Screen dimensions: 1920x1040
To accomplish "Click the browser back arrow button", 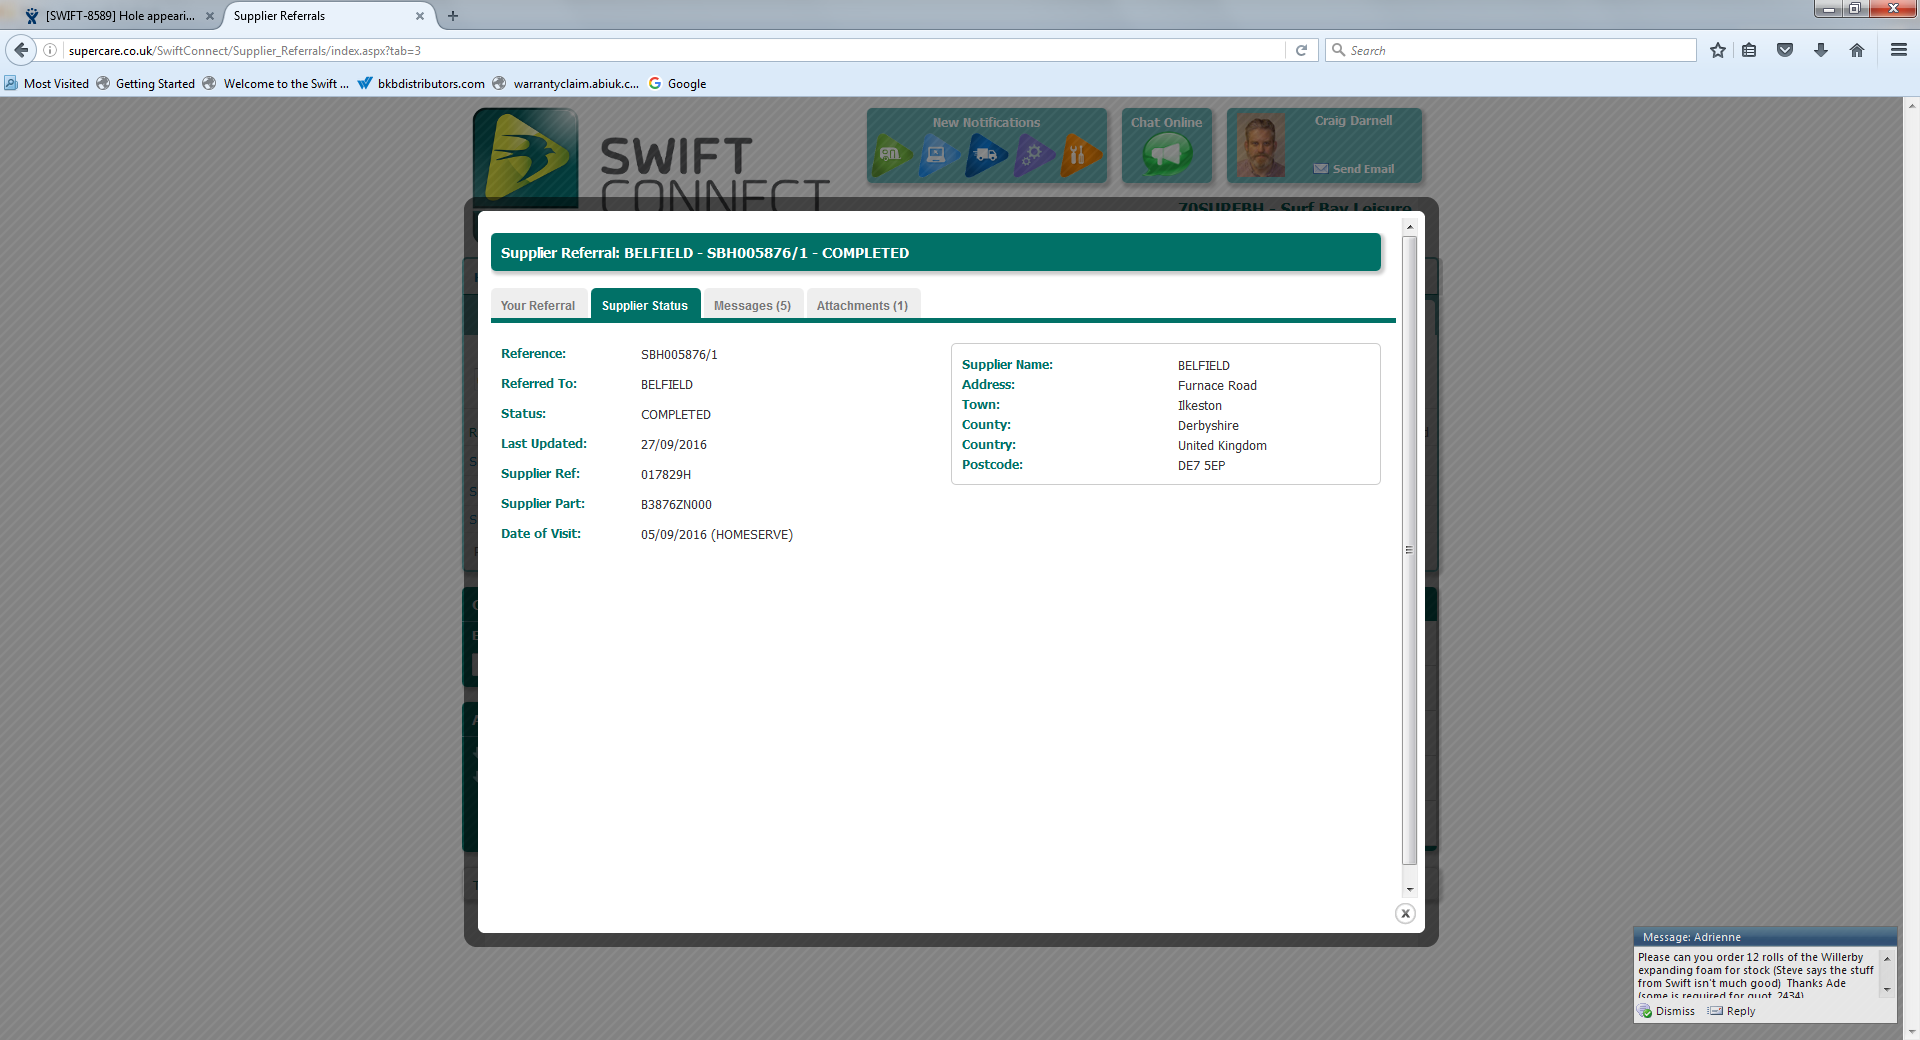I will 21,50.
